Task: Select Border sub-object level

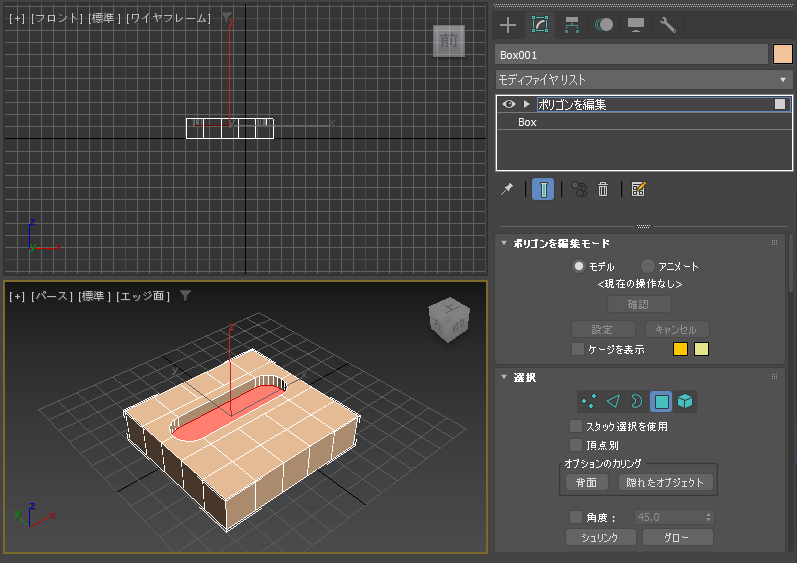Action: [637, 402]
